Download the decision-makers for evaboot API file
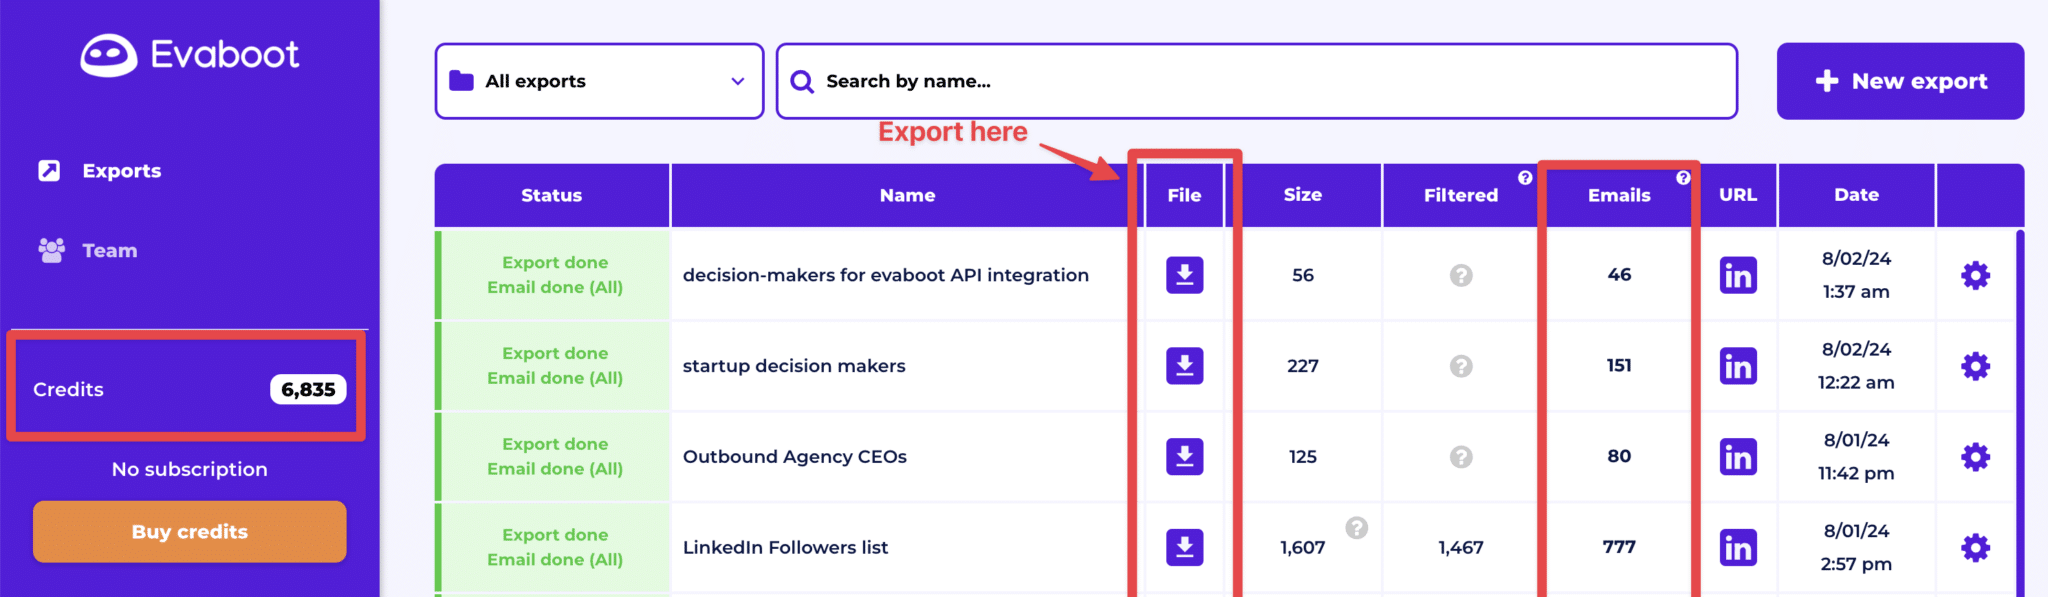The width and height of the screenshot is (2048, 597). click(1183, 275)
